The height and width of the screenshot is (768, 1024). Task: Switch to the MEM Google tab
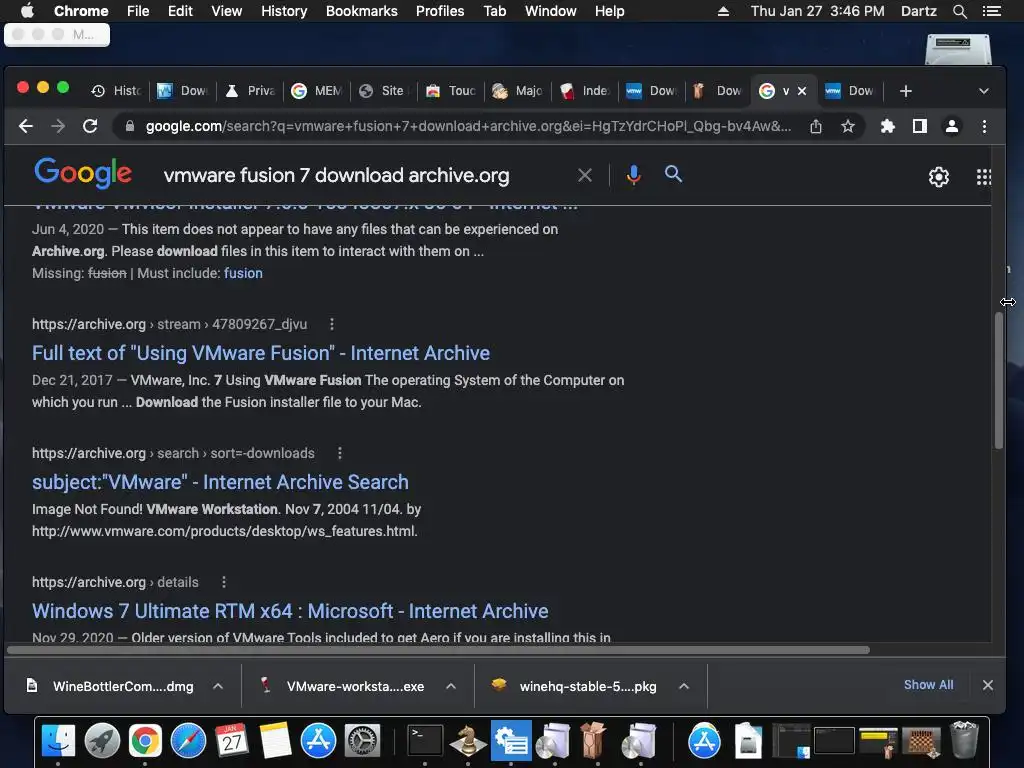click(317, 91)
